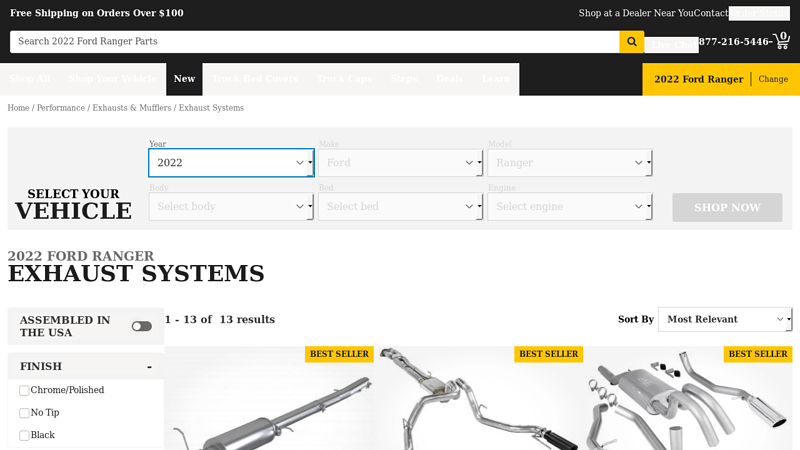The width and height of the screenshot is (800, 450).
Task: Open the Shop All menu
Action: click(30, 79)
